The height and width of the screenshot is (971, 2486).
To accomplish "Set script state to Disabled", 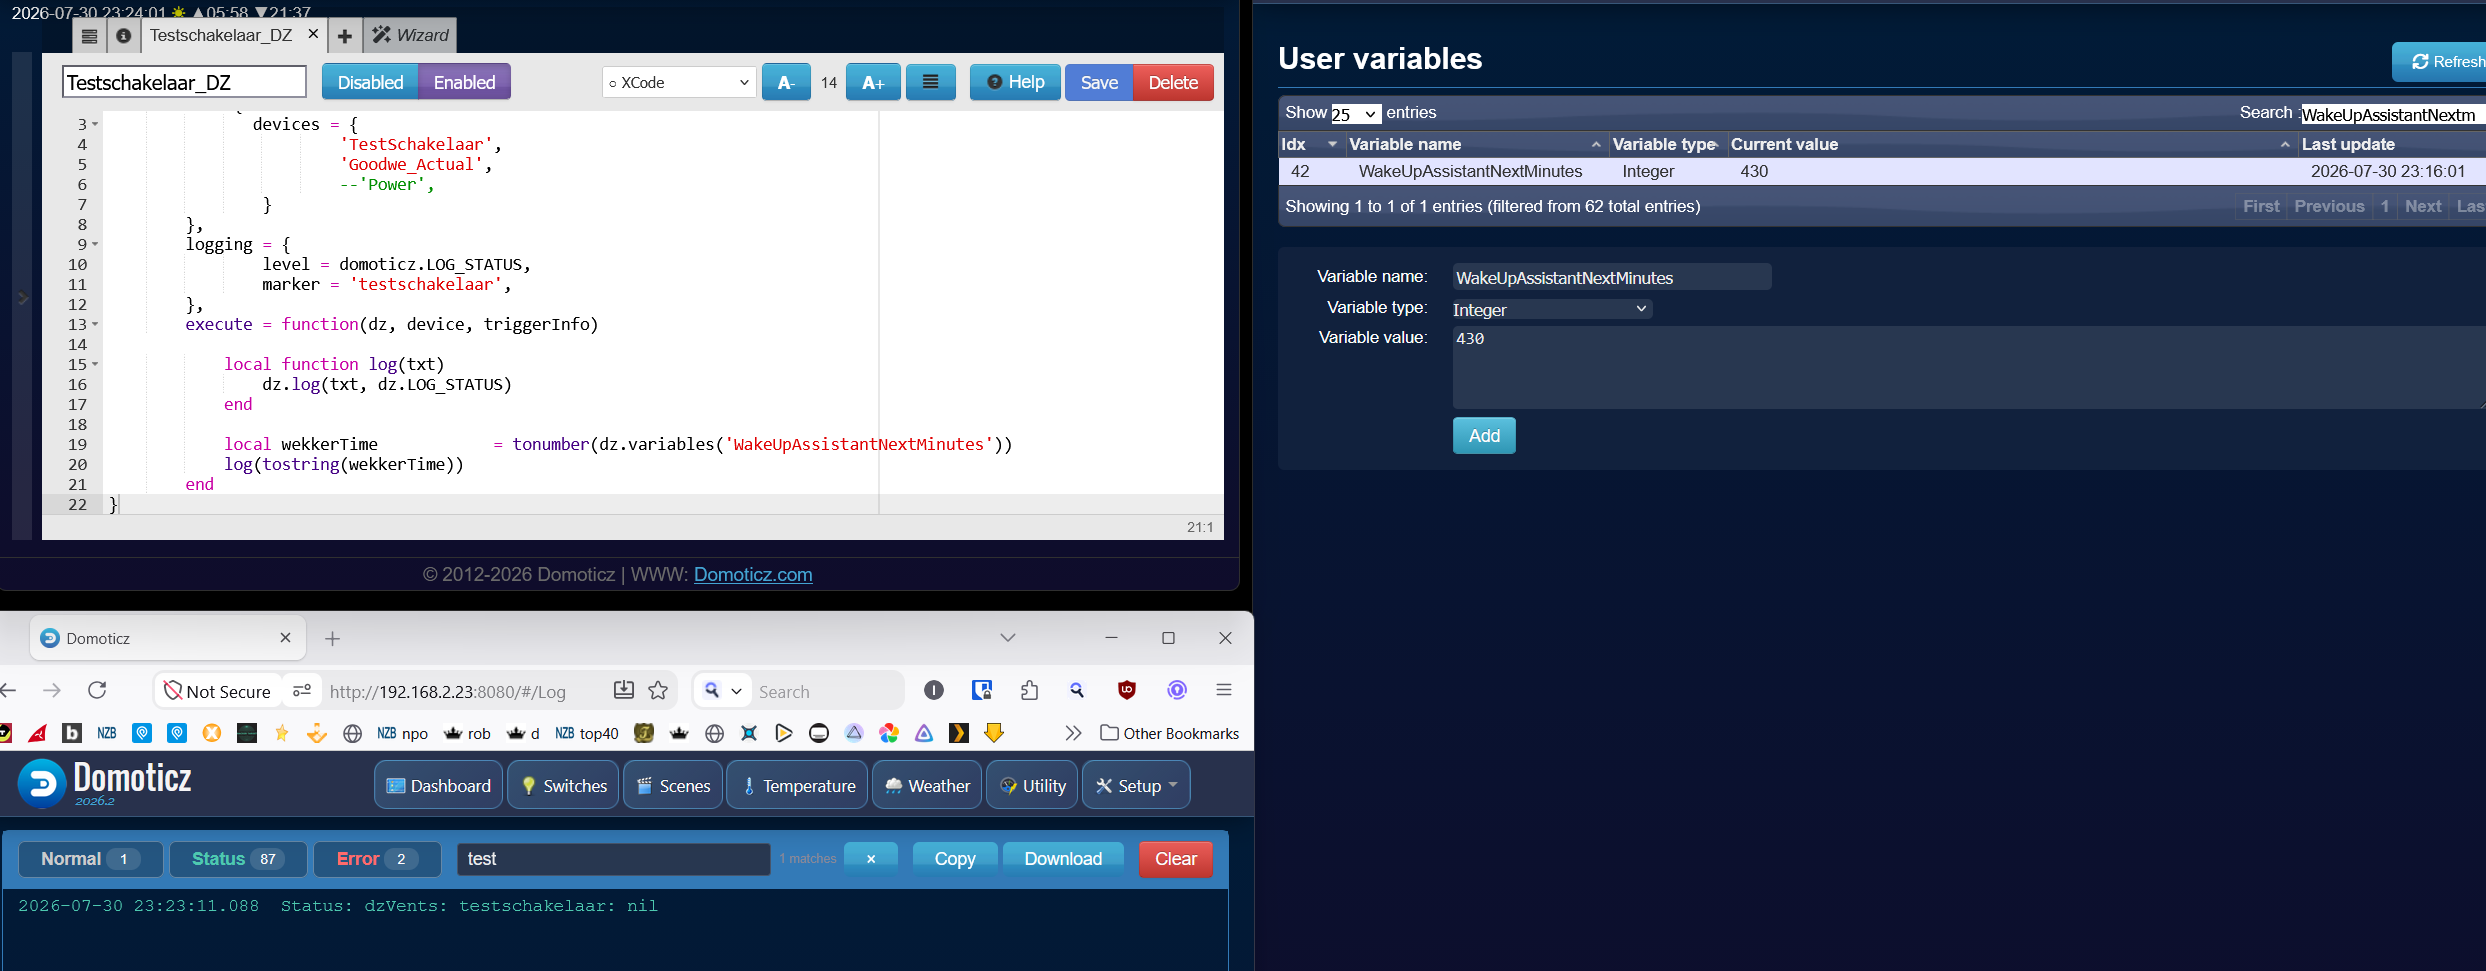I will click(x=370, y=82).
